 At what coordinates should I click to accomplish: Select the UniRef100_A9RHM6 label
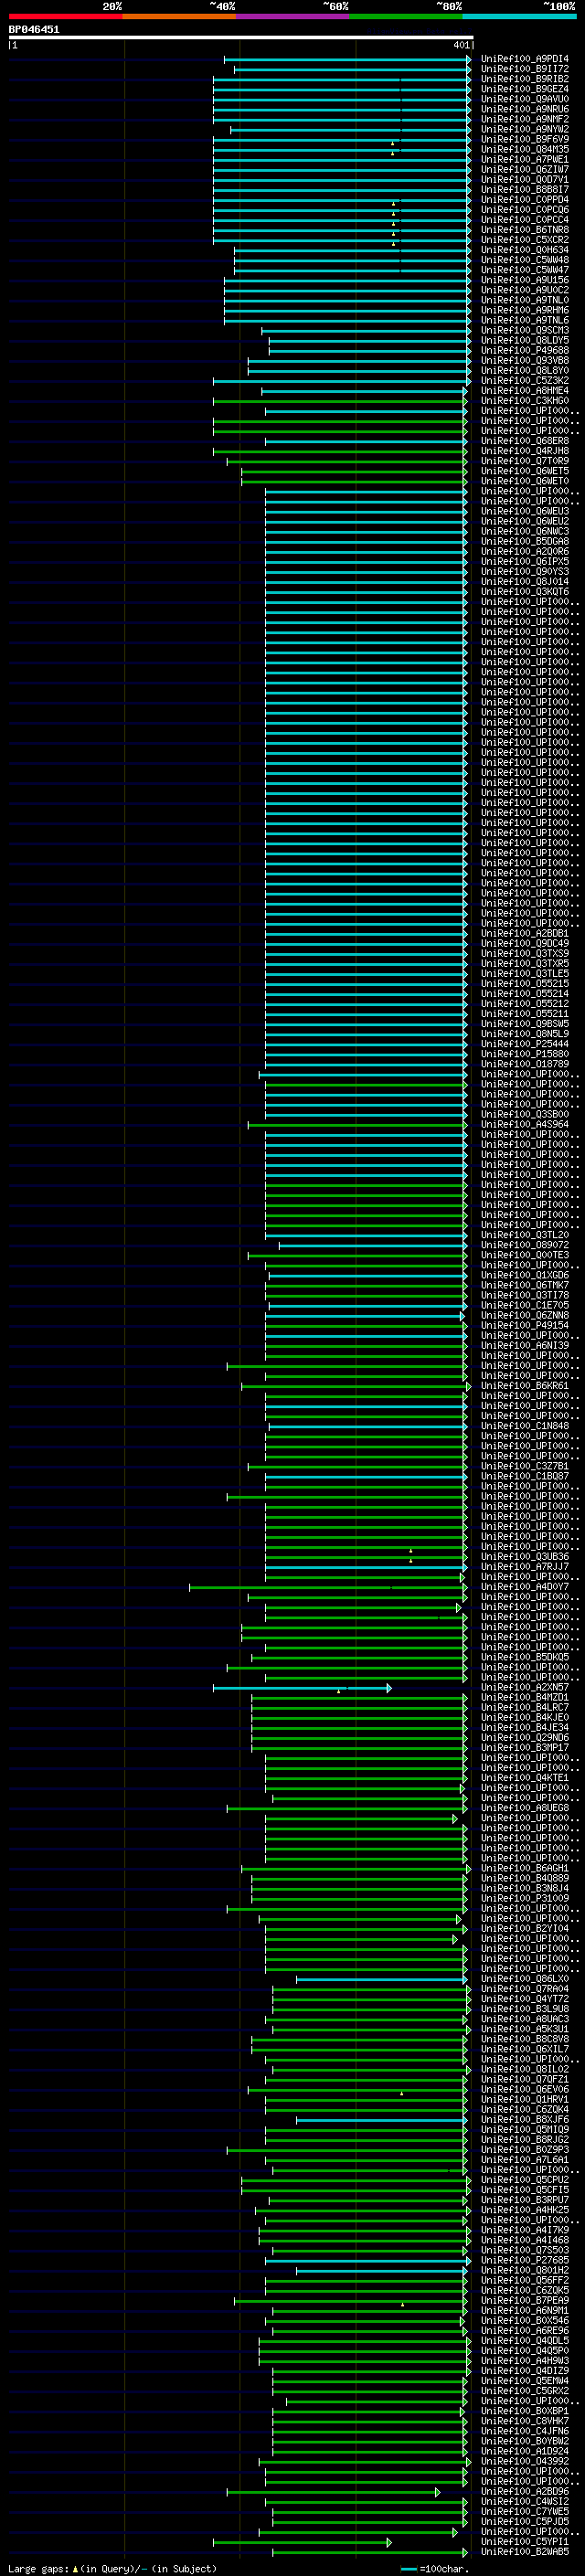525,310
